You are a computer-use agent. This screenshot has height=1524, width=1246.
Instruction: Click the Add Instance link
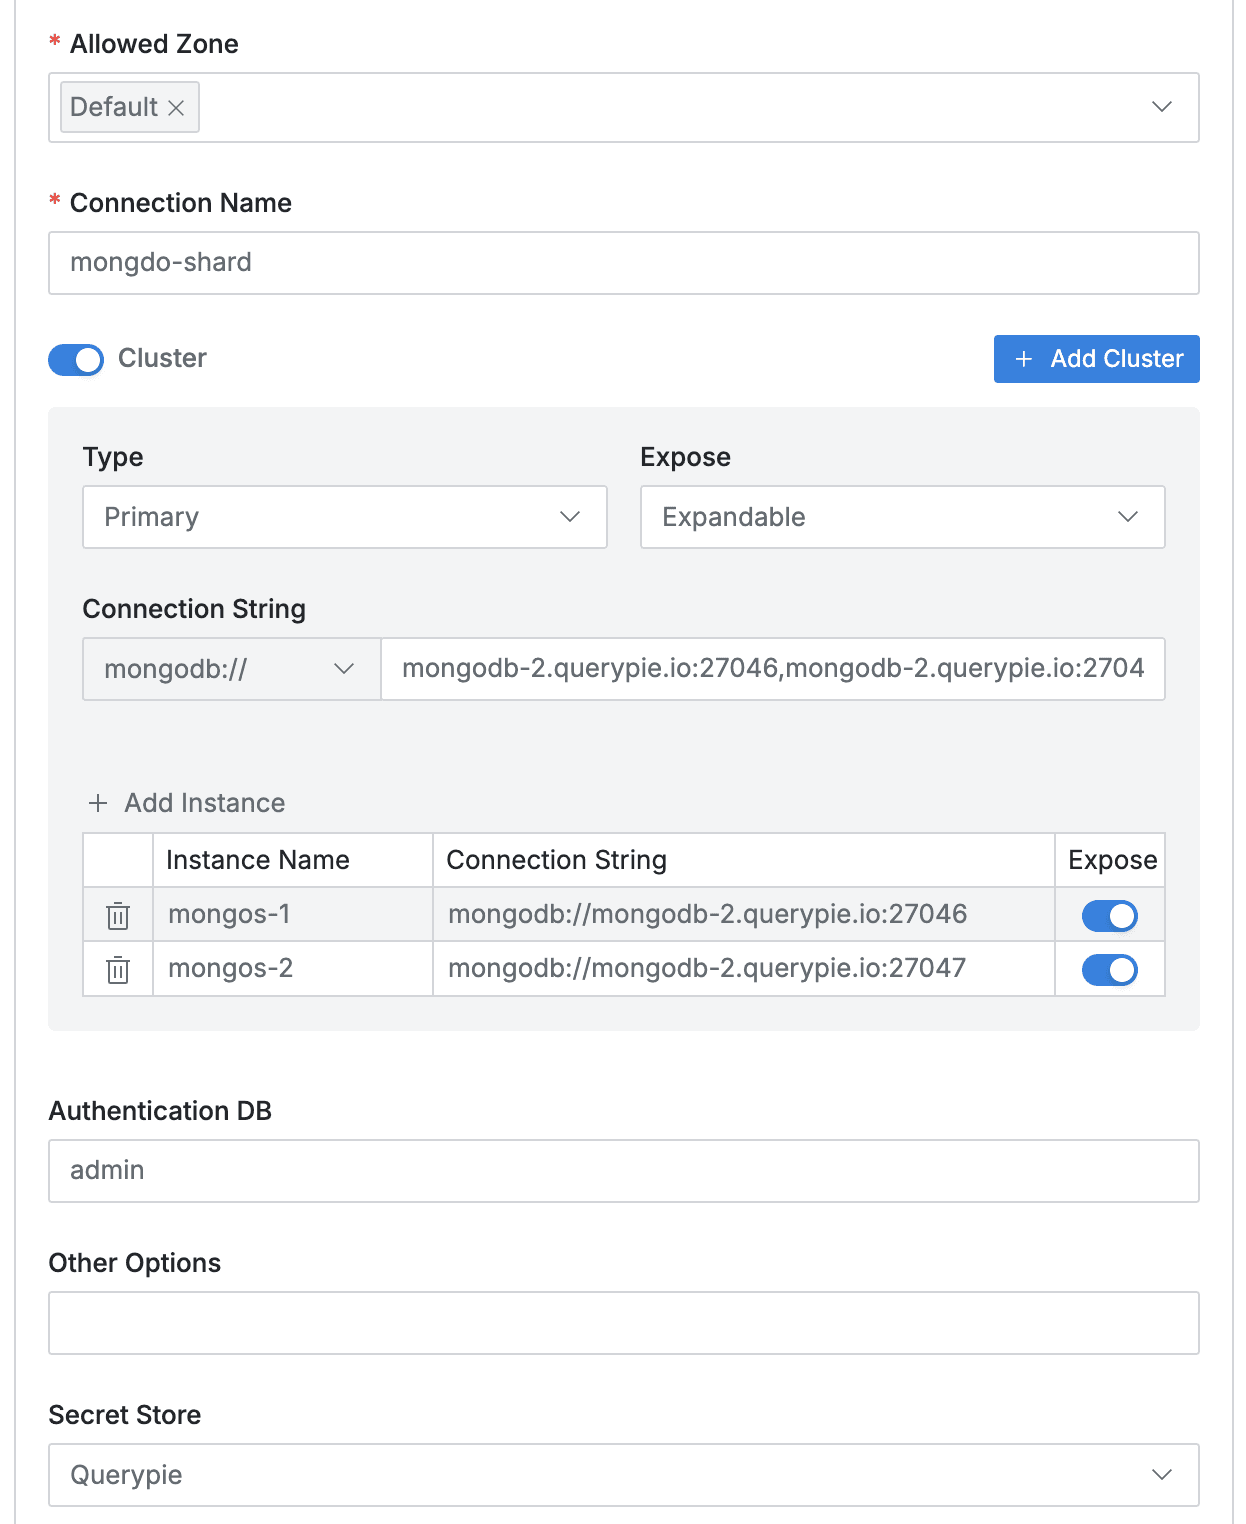tap(204, 803)
